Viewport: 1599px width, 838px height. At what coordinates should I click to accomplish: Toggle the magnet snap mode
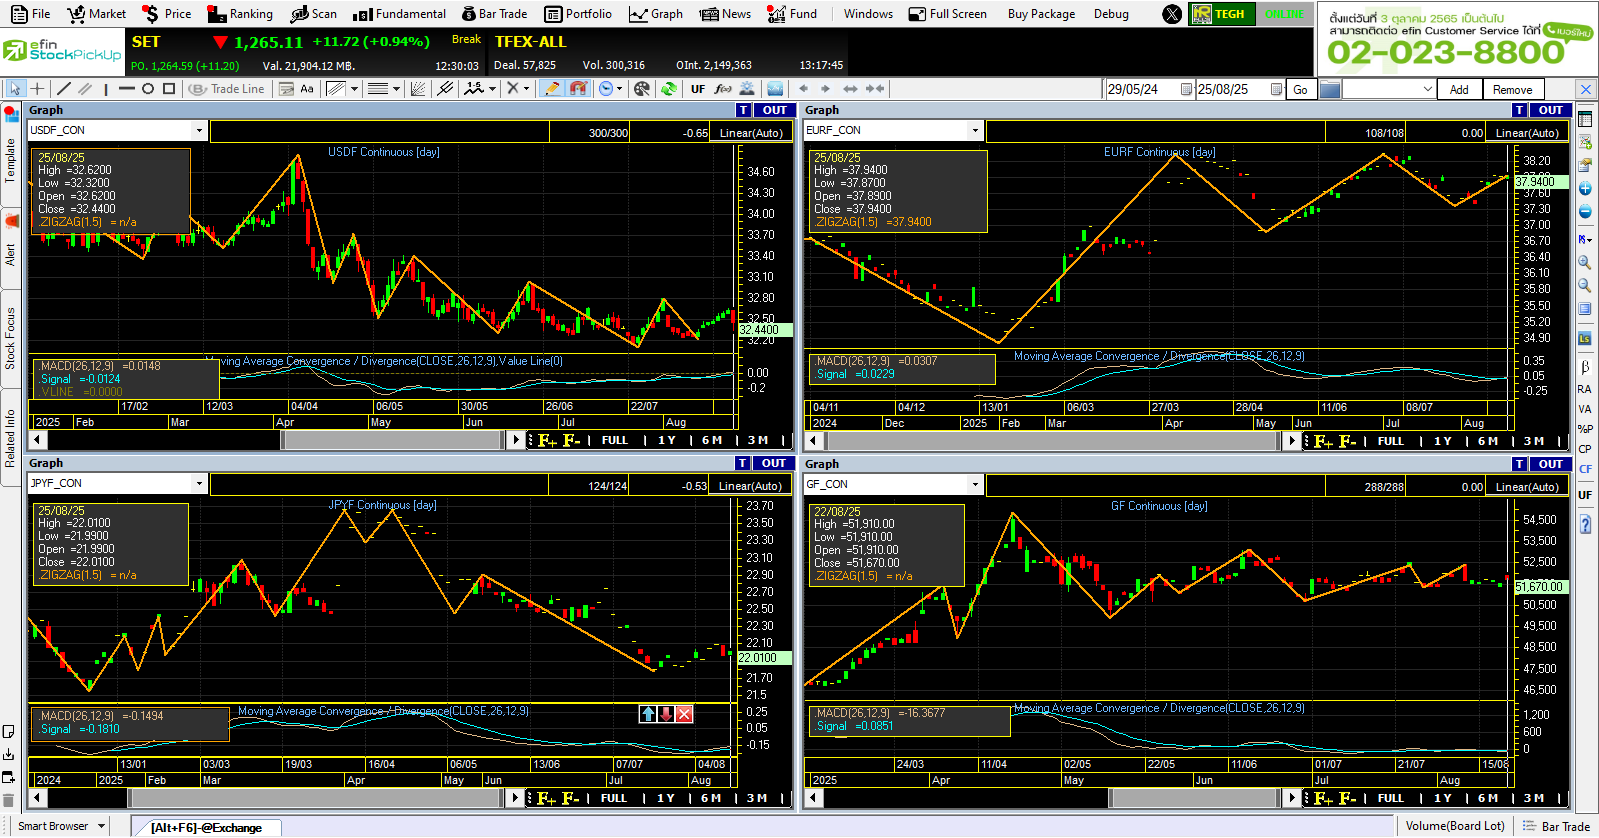click(578, 89)
